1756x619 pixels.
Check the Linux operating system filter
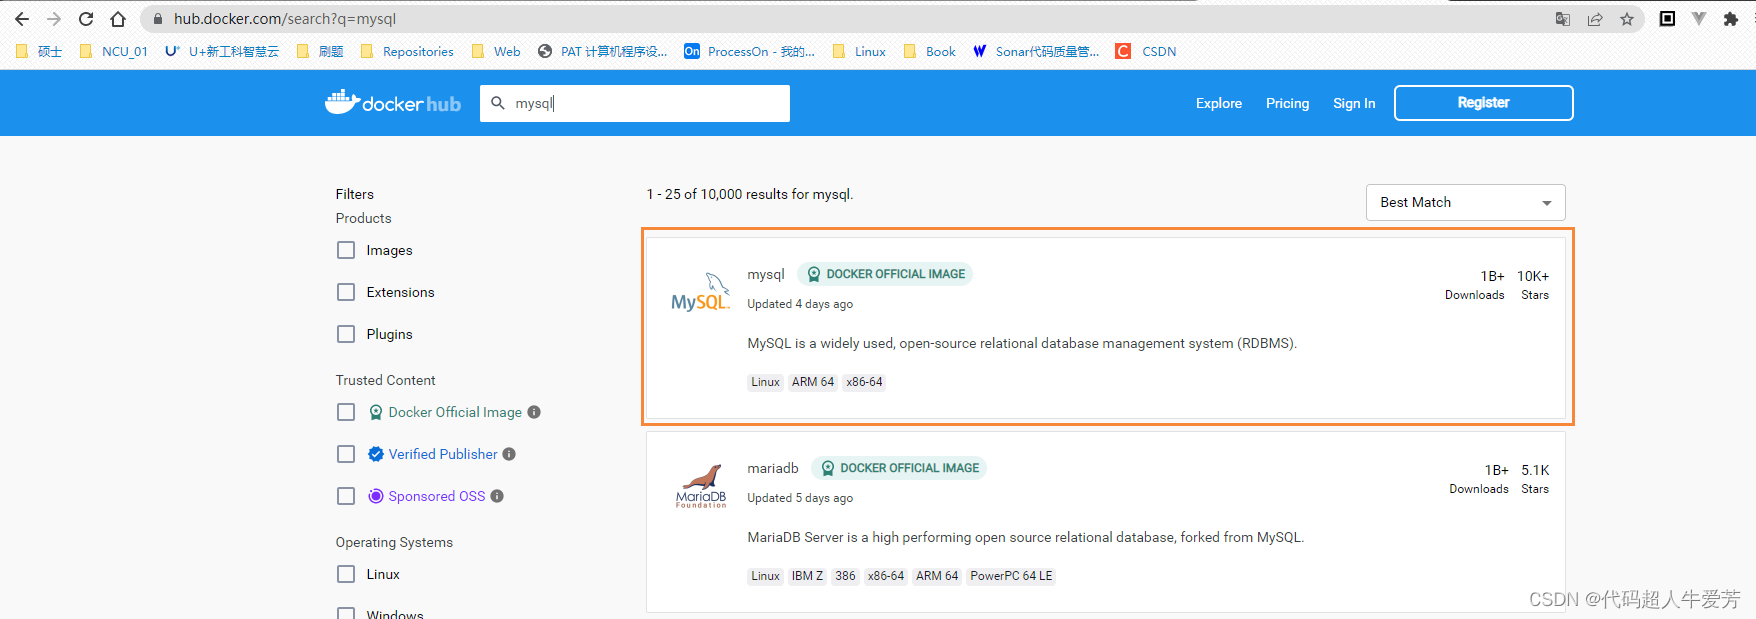coord(346,574)
